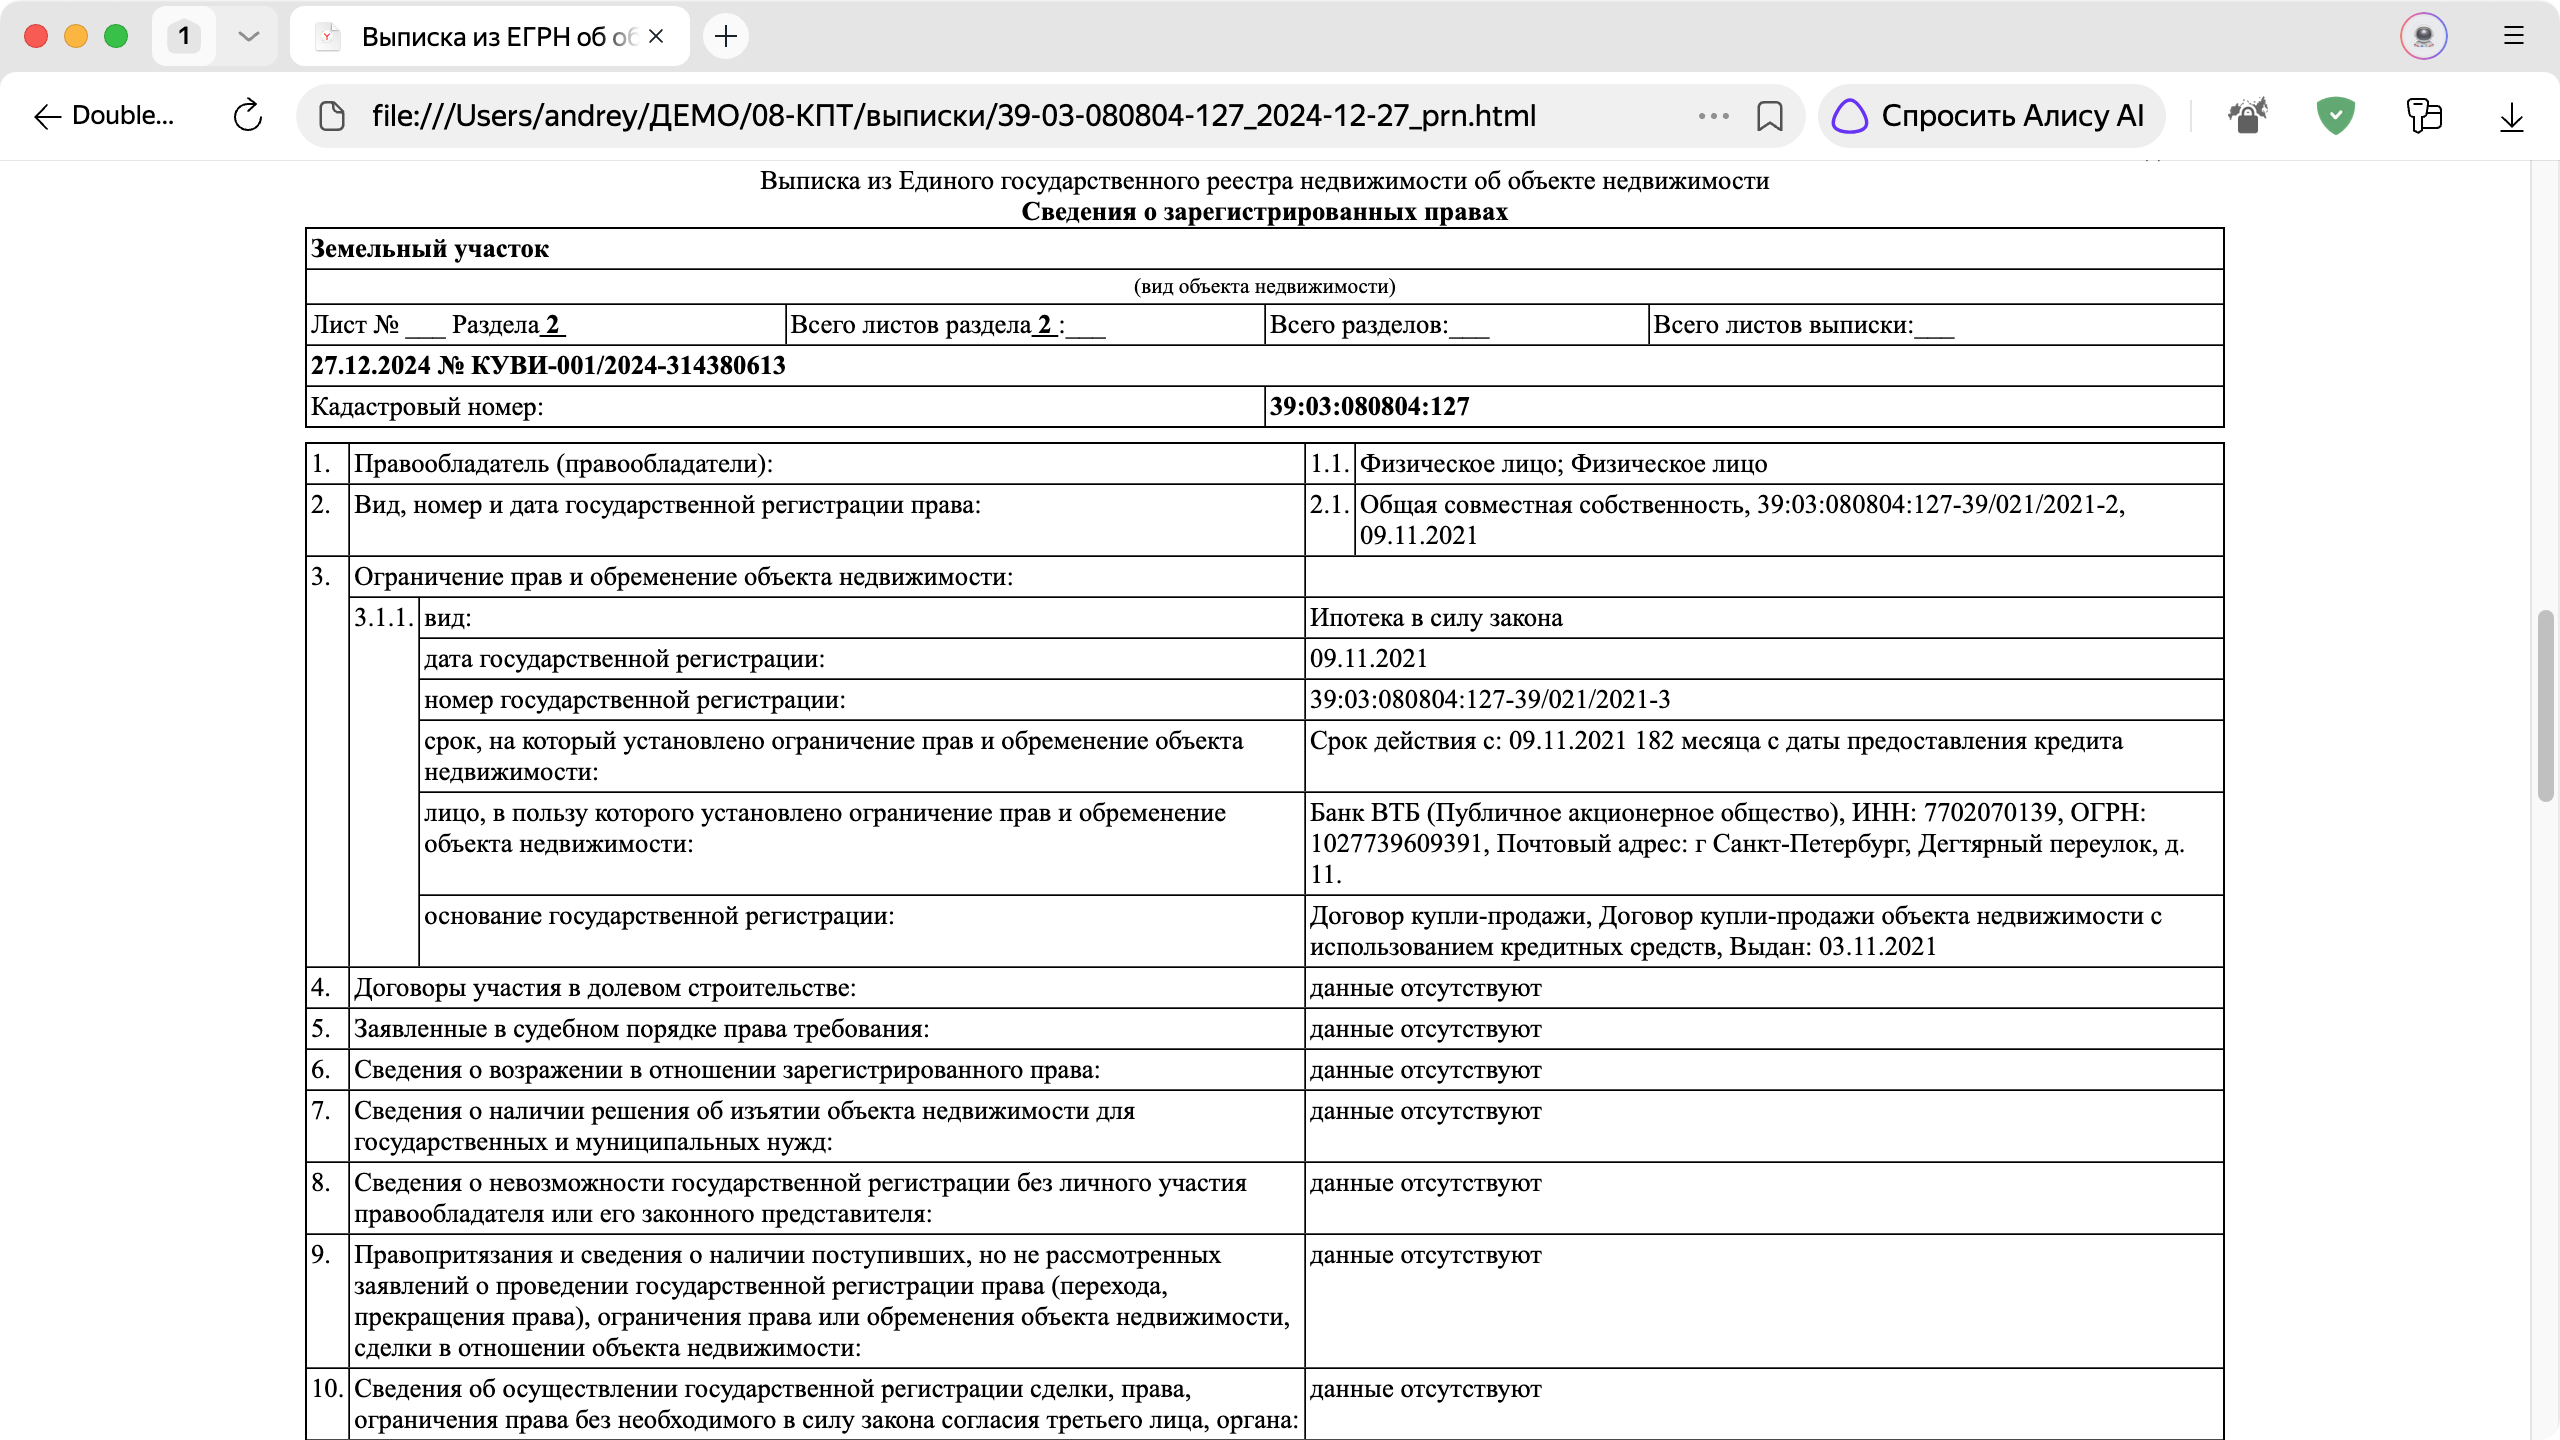Click cadastral number 39:03:080804:127 cell
The height and width of the screenshot is (1440, 2560).
(x=1744, y=407)
